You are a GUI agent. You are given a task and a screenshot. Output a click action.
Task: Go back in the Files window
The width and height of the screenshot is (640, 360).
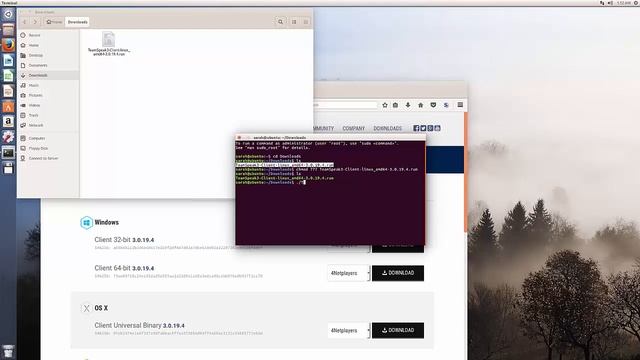(24, 22)
